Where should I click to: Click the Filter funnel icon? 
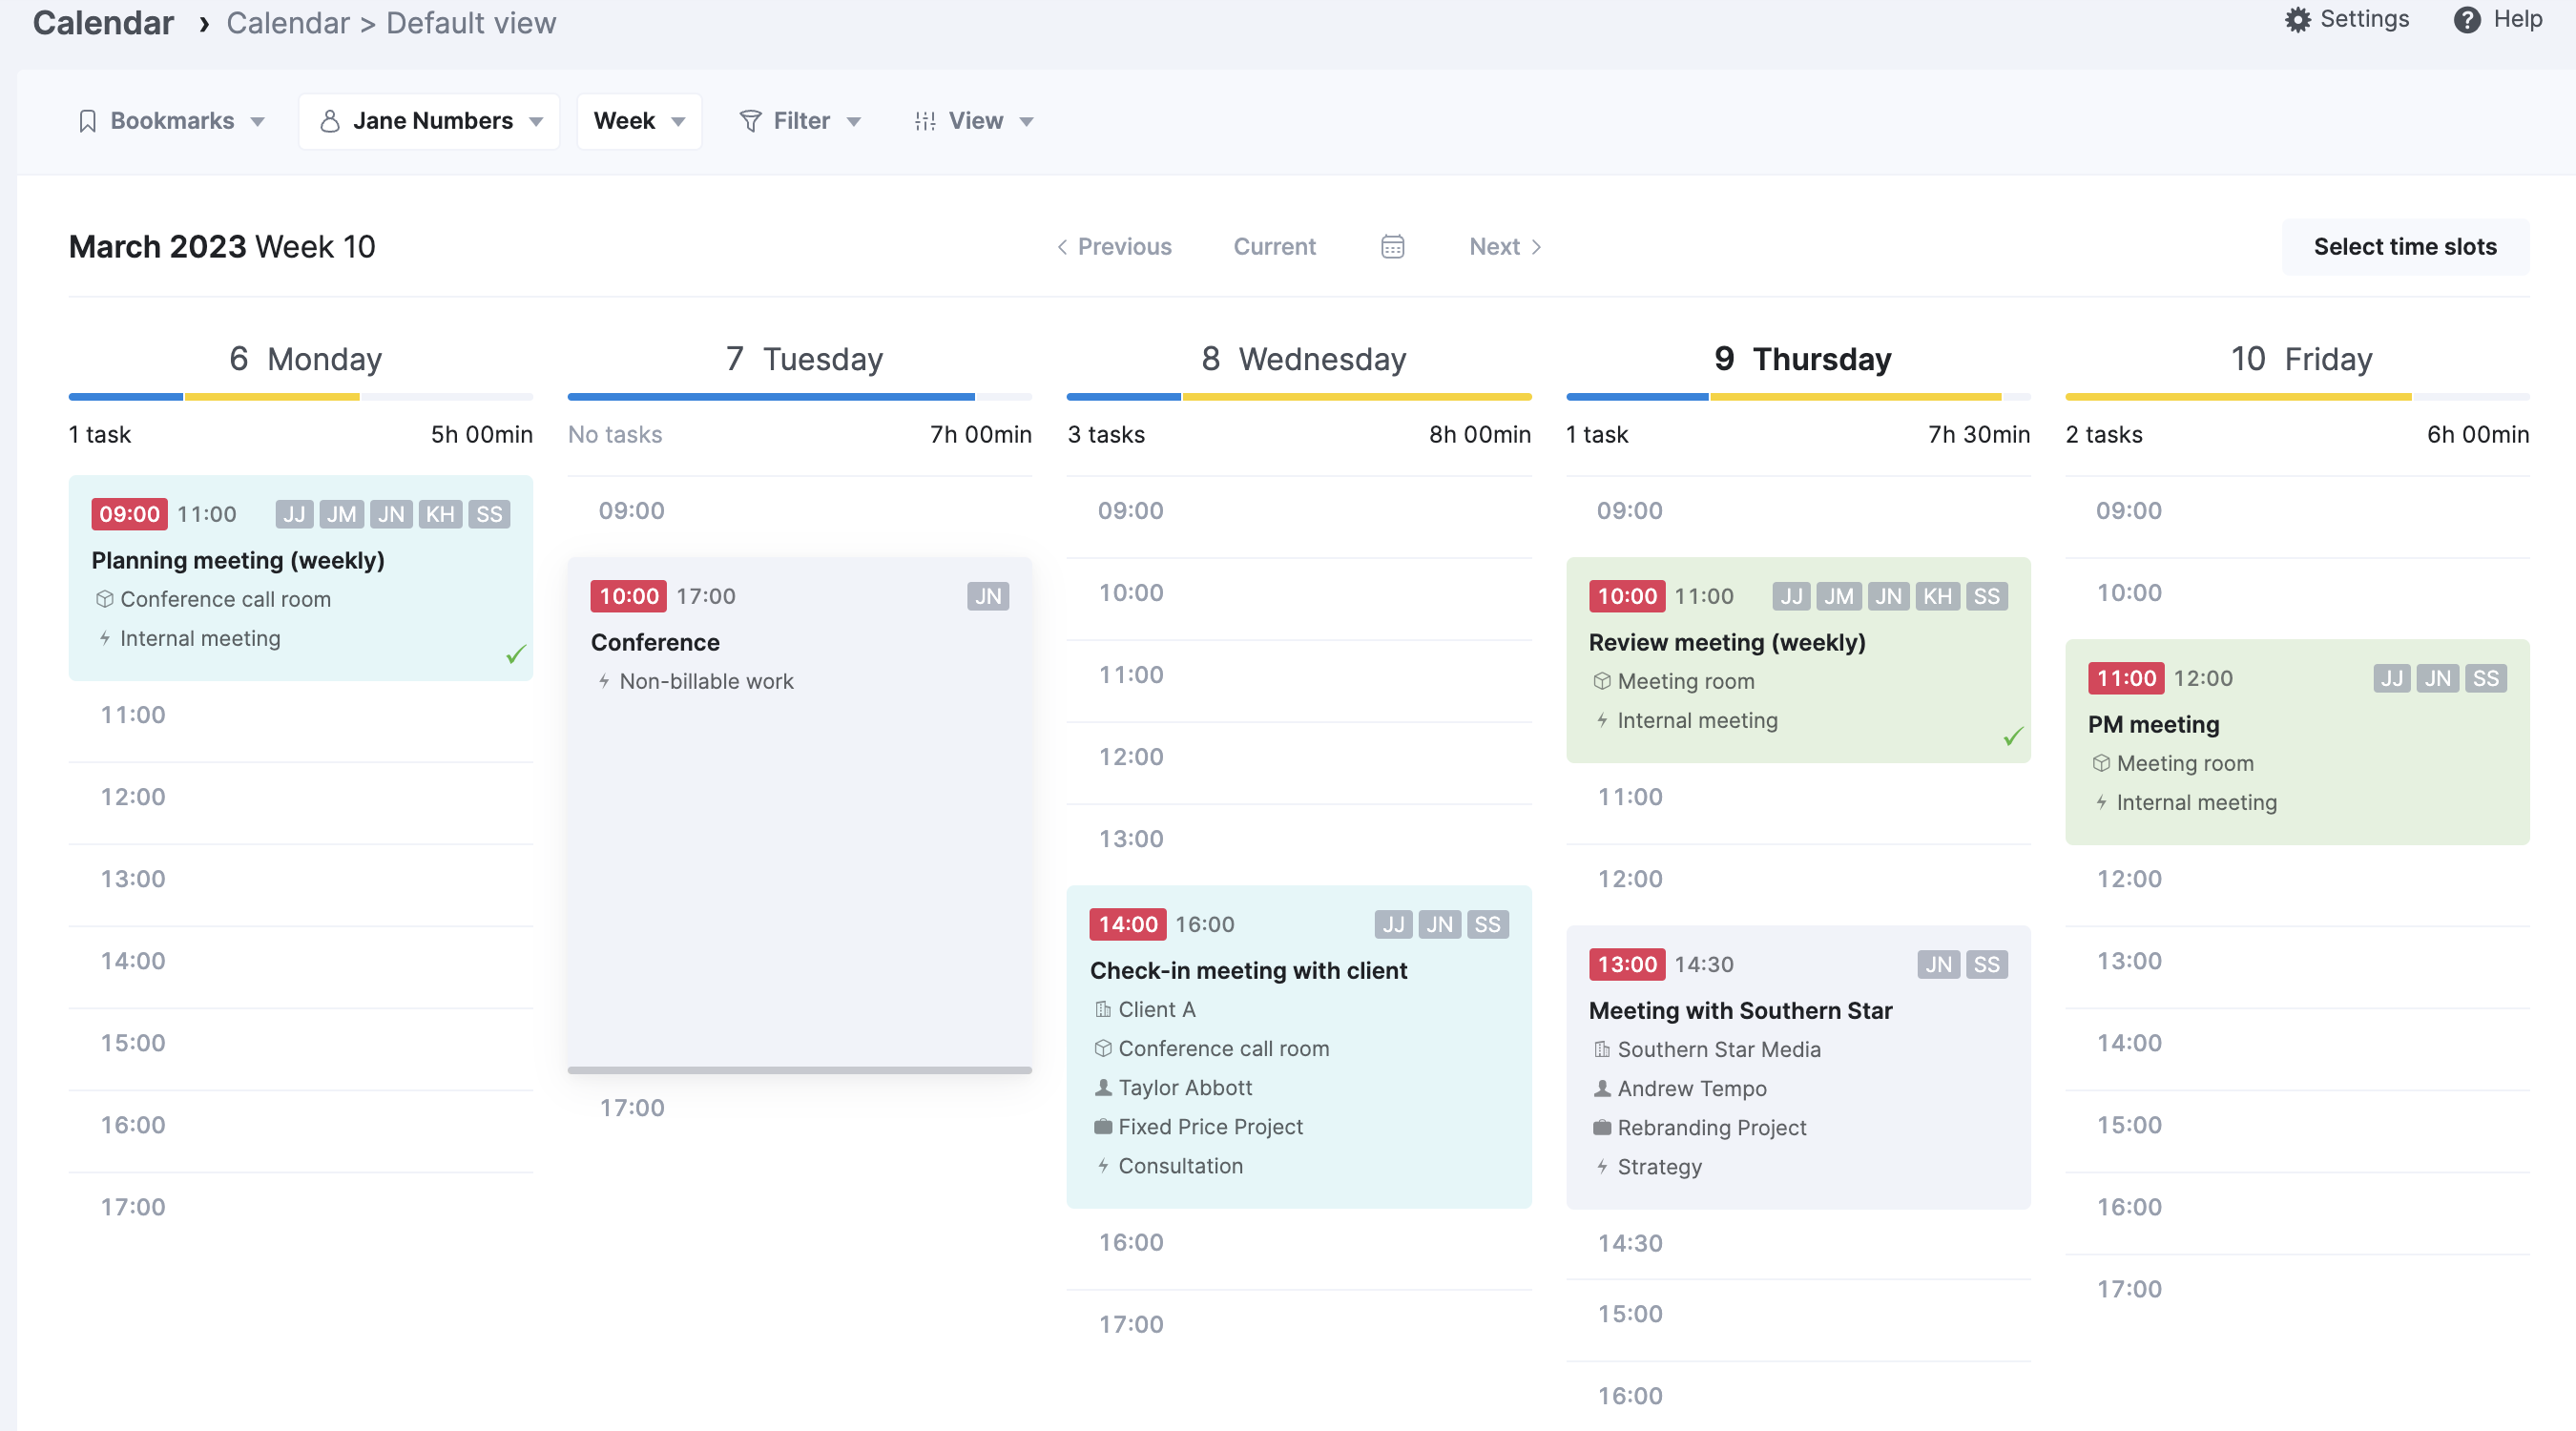[x=750, y=120]
